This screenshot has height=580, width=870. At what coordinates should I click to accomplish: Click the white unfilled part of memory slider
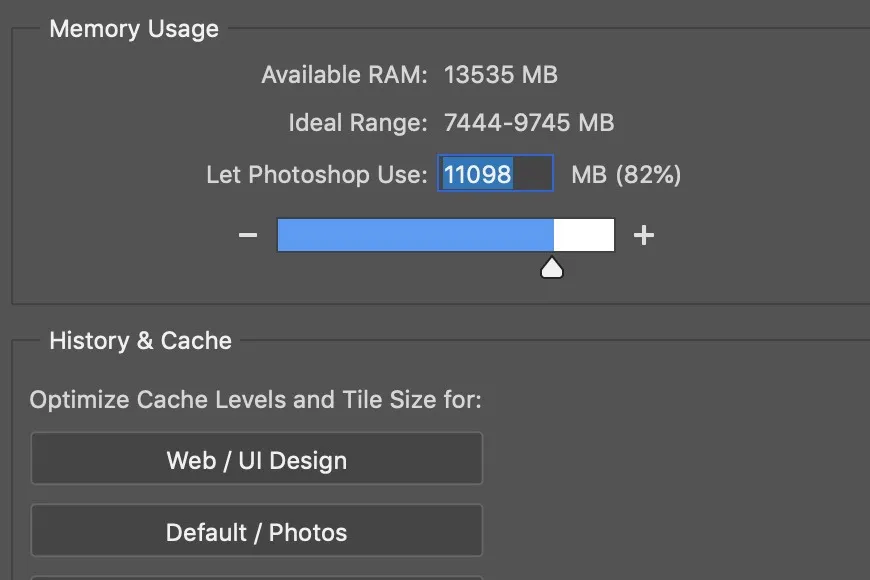pos(584,235)
